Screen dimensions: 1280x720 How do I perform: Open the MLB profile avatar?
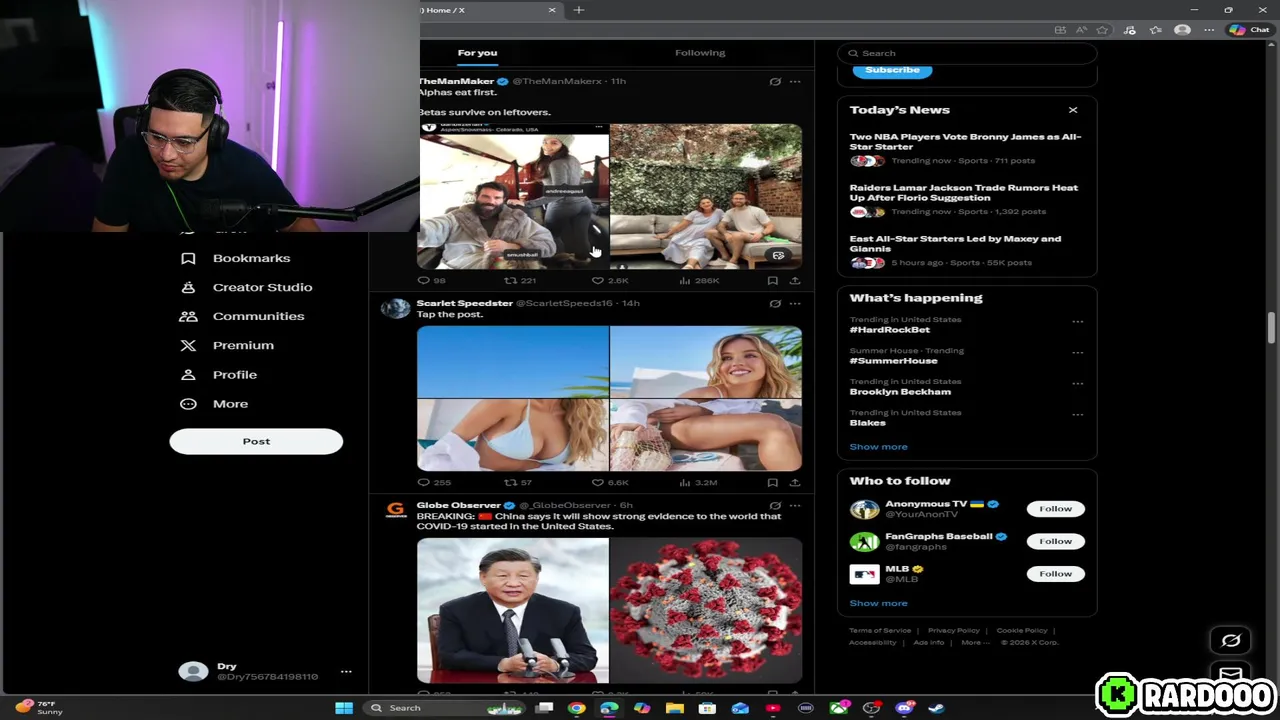(x=864, y=574)
